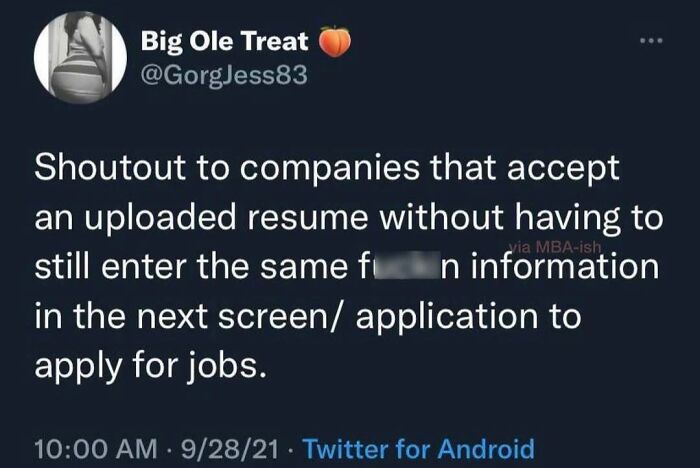Click the peach emoji next to the name
700x468 pixels.
point(334,43)
